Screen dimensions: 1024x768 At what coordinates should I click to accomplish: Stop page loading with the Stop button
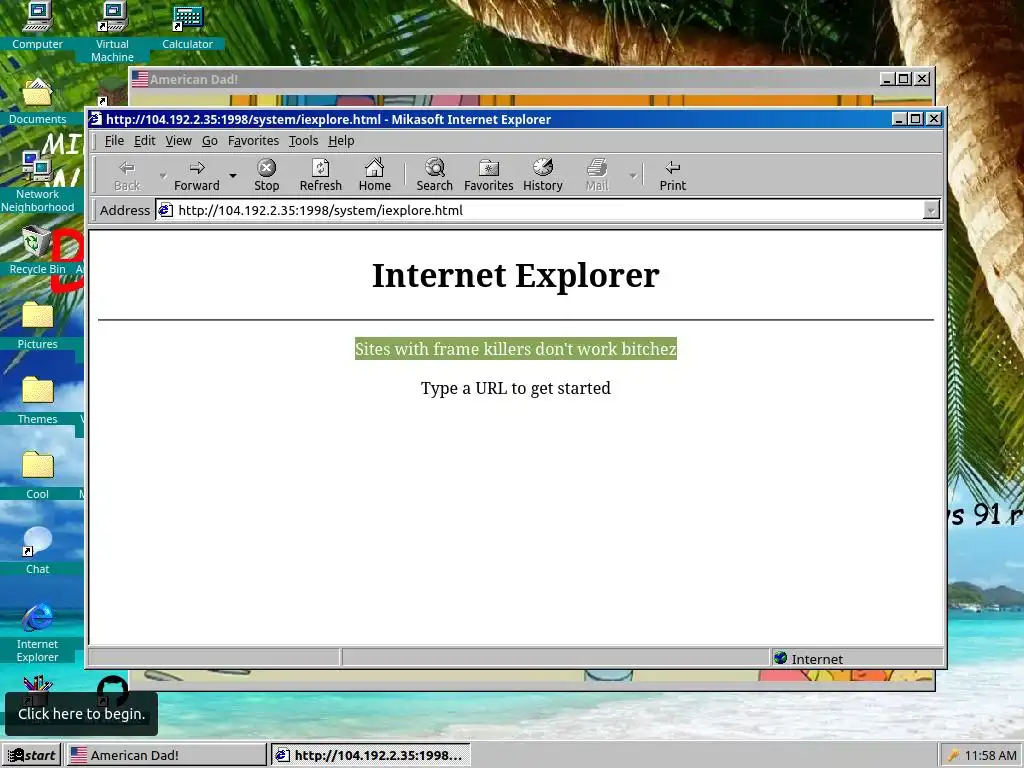pos(266,175)
